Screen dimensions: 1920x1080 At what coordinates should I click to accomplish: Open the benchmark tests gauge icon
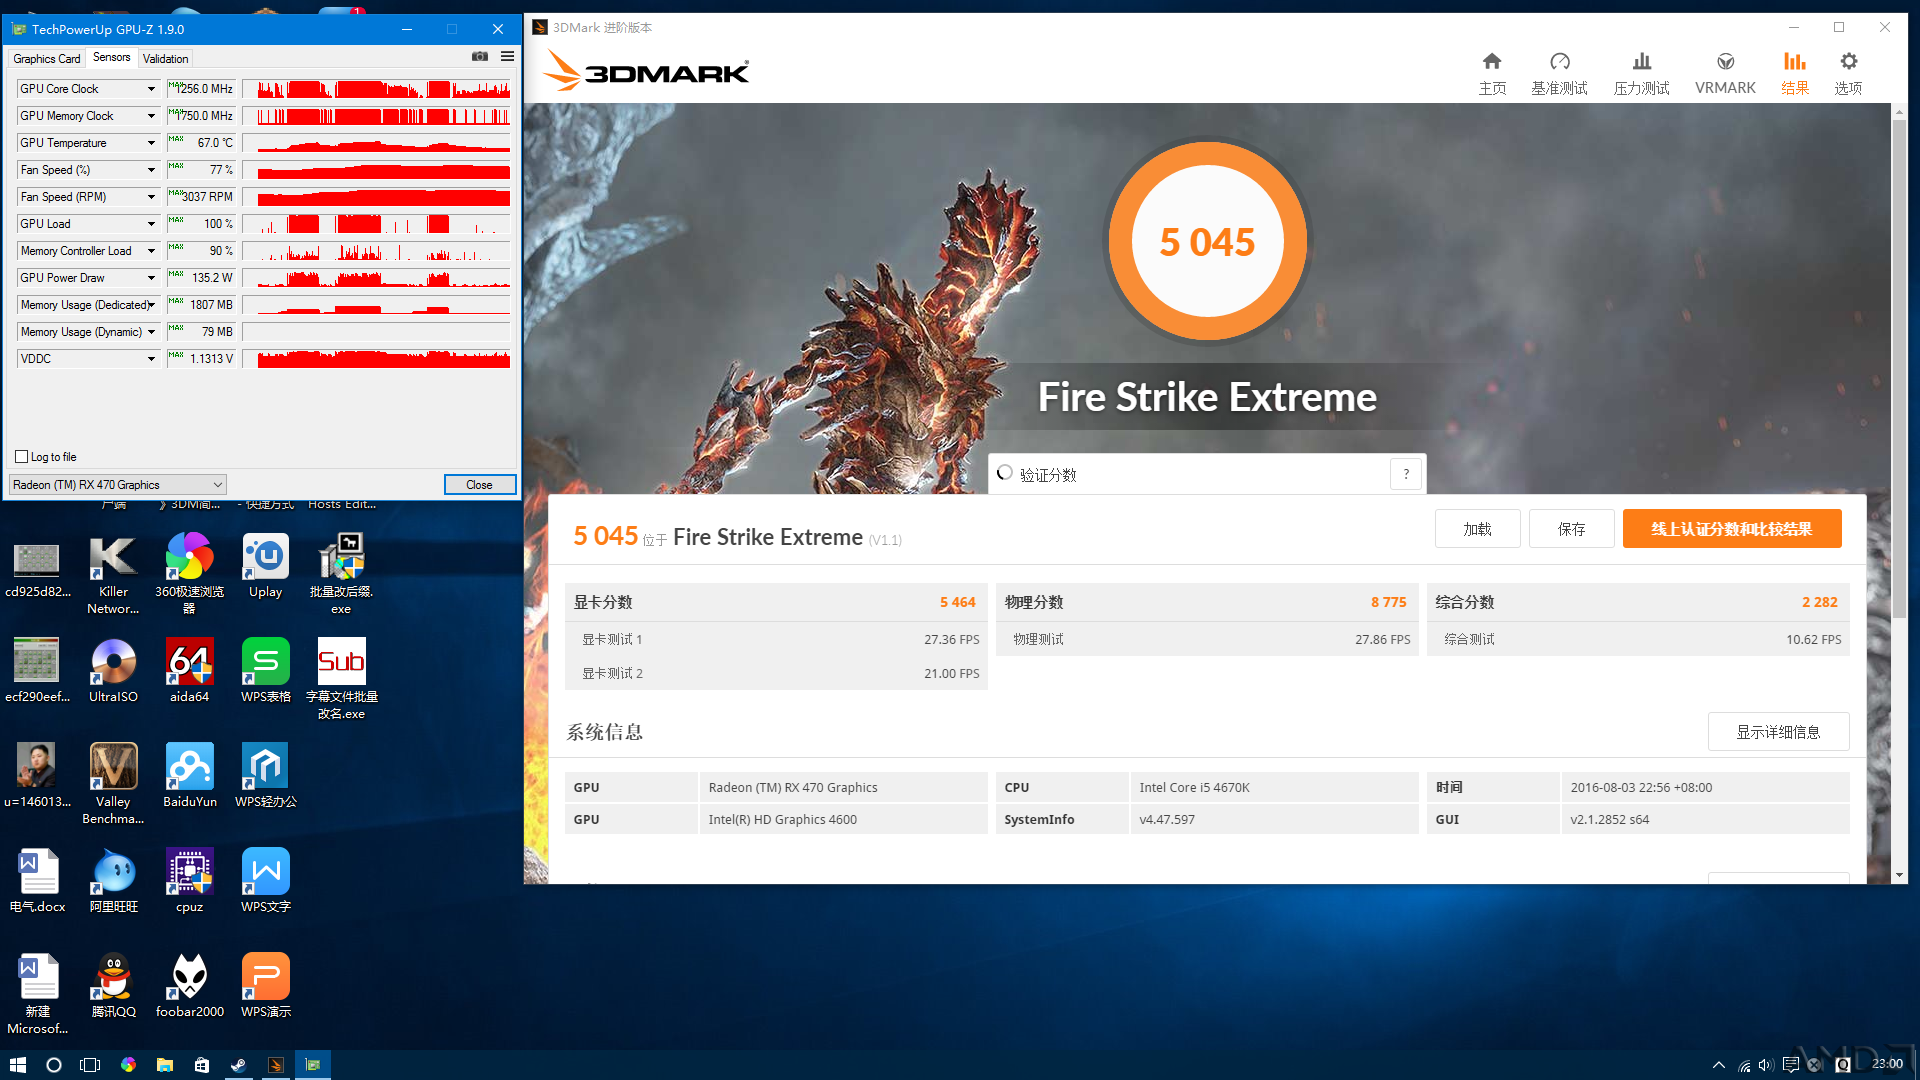click(x=1559, y=62)
